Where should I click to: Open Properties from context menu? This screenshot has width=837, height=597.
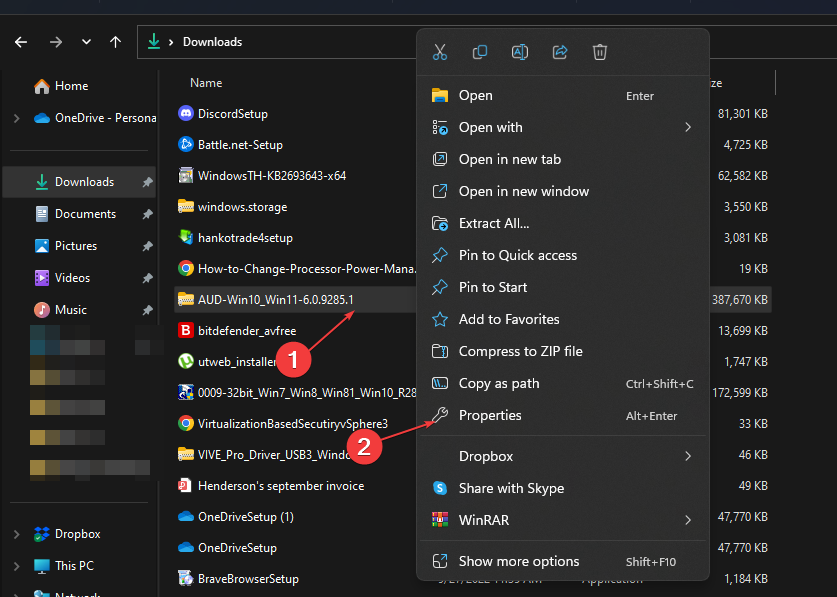click(563, 415)
